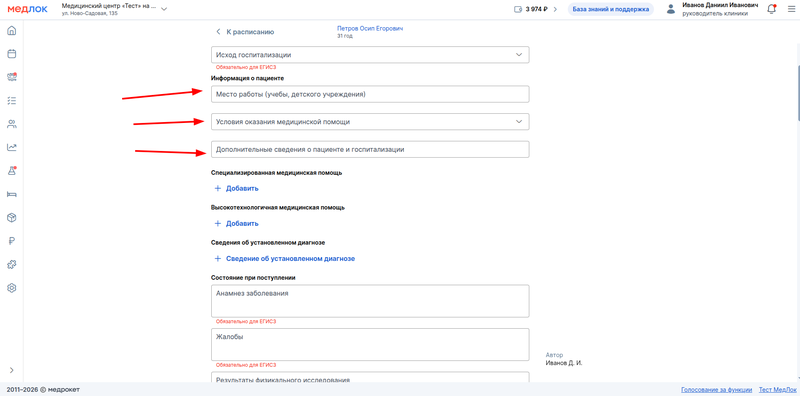Open patient link Петров Осип Егорович
This screenshot has height=396, width=800.
click(x=370, y=29)
